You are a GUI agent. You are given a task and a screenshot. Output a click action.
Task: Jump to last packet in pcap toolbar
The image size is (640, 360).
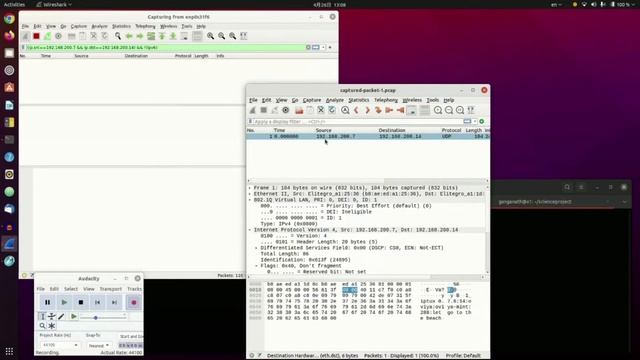click(x=400, y=110)
